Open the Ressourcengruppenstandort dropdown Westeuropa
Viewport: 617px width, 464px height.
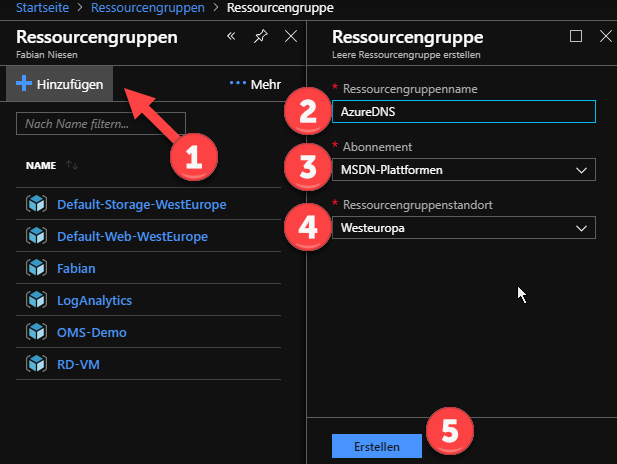[464, 227]
